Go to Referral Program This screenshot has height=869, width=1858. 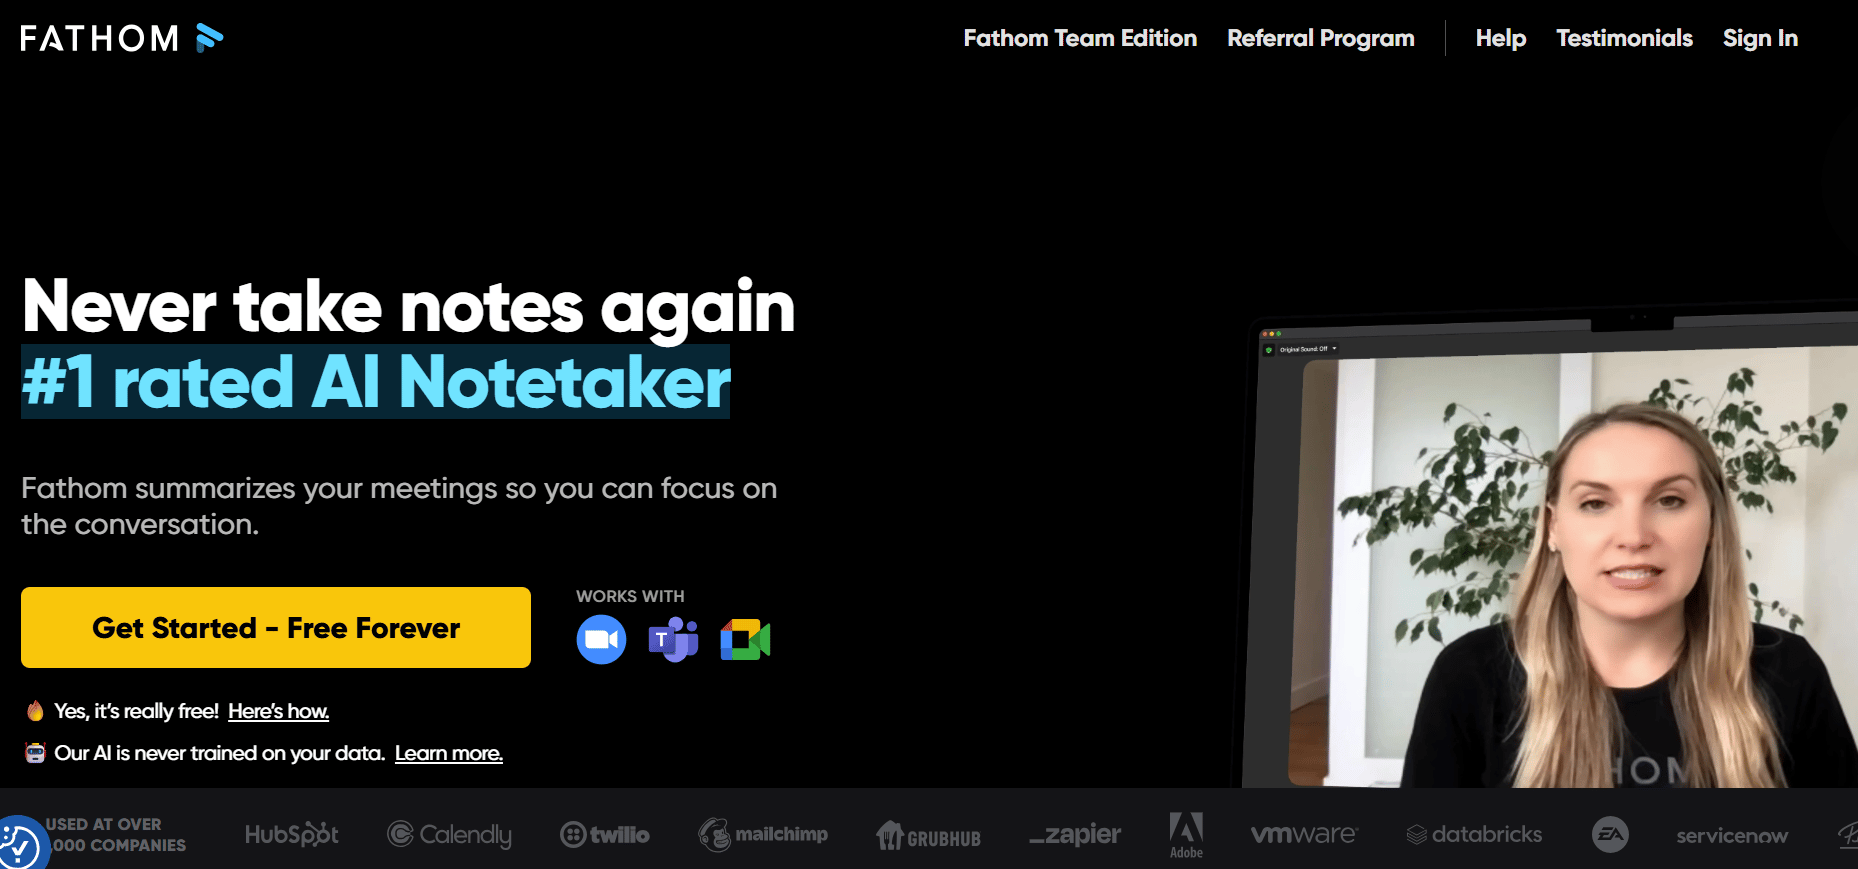point(1321,38)
